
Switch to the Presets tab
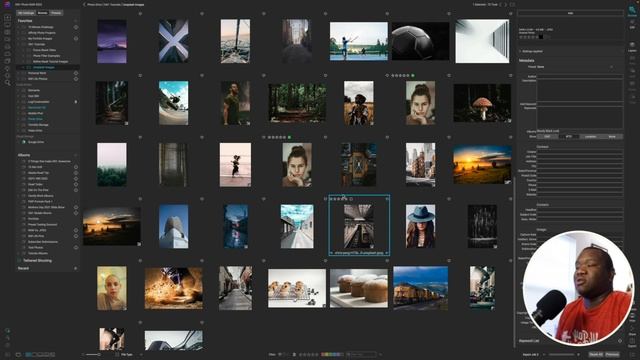[x=56, y=13]
